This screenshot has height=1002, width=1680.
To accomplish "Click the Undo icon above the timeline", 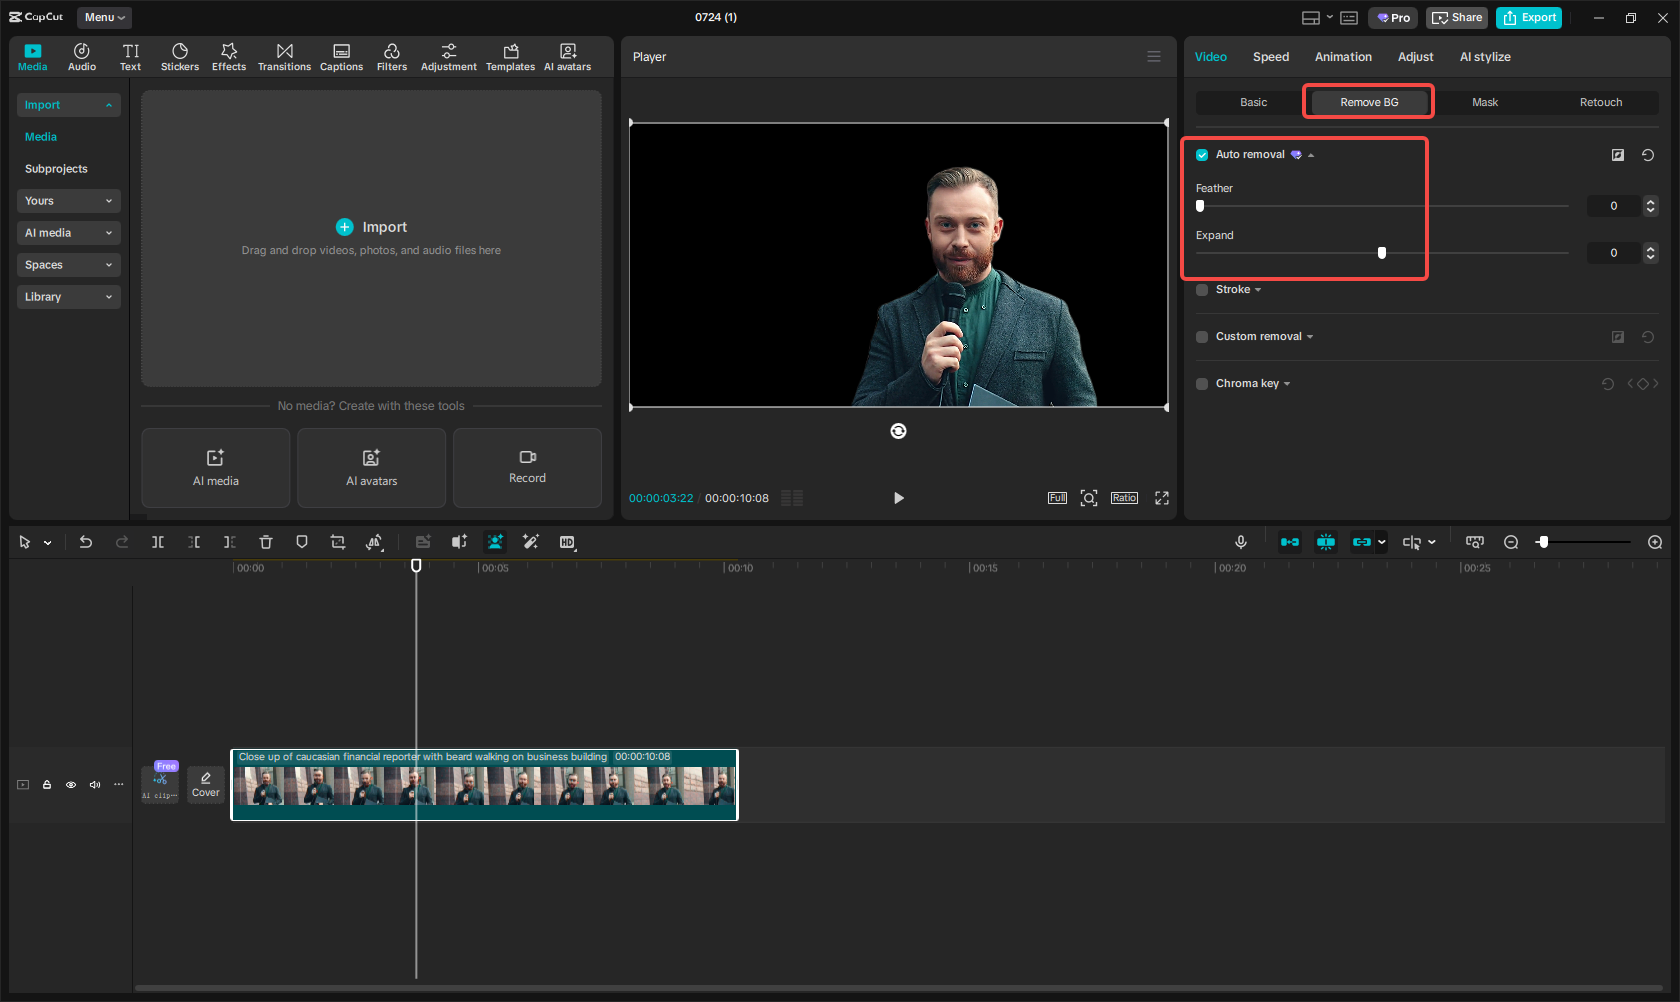I will click(x=86, y=541).
